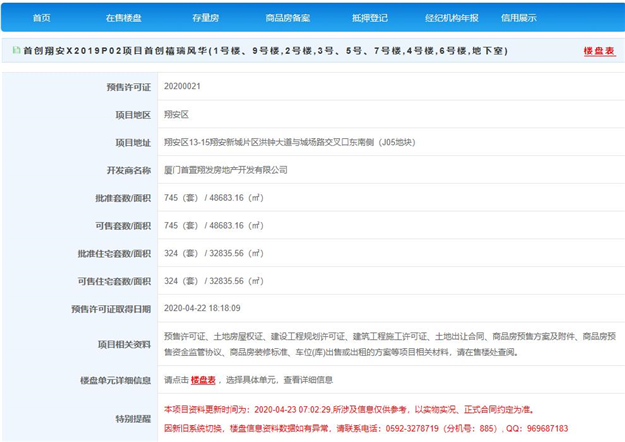Select the date 2020-04-22 18:18:09

(x=202, y=308)
